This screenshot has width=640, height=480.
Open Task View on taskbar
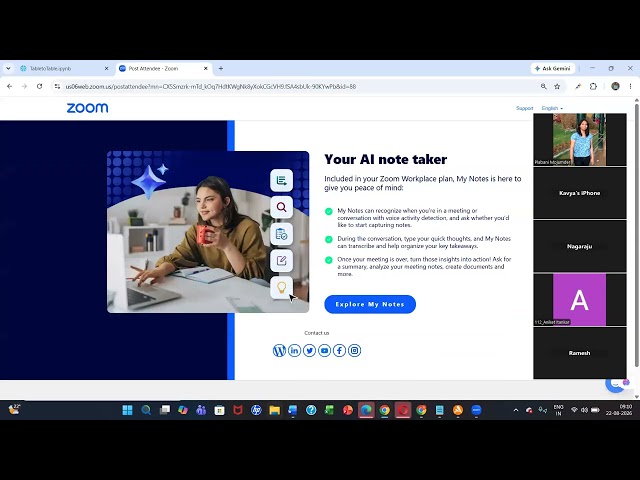pos(164,410)
